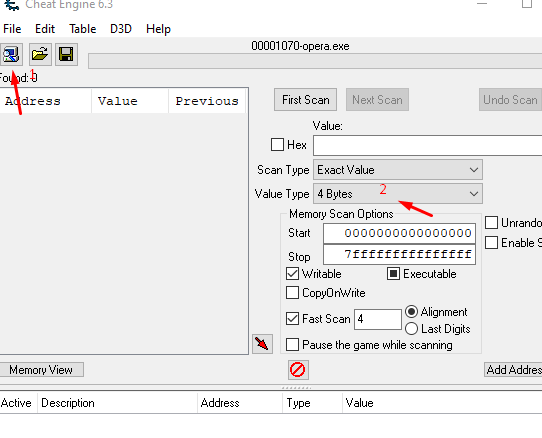Select the Alignment radio button

click(411, 312)
